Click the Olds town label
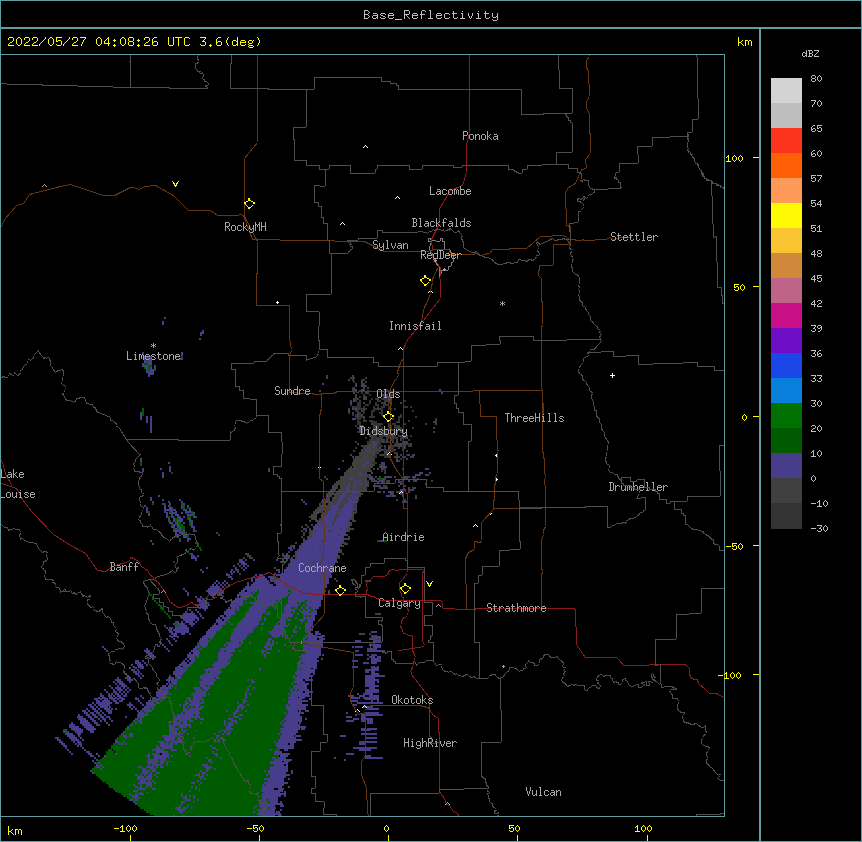This screenshot has width=862, height=842. point(388,394)
